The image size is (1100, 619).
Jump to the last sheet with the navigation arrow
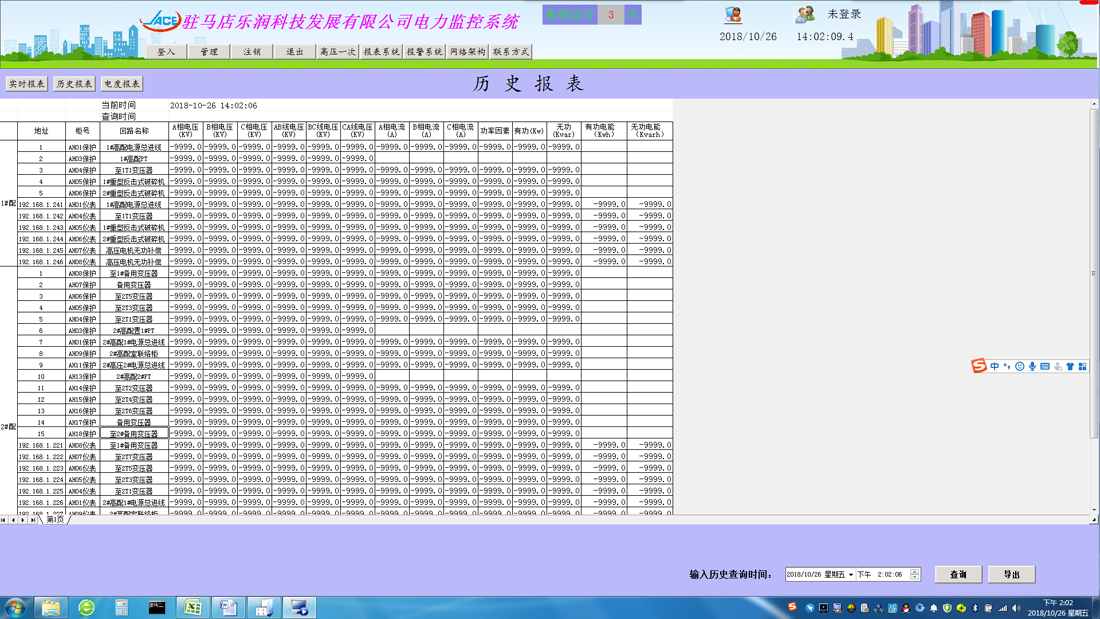pyautogui.click(x=33, y=520)
